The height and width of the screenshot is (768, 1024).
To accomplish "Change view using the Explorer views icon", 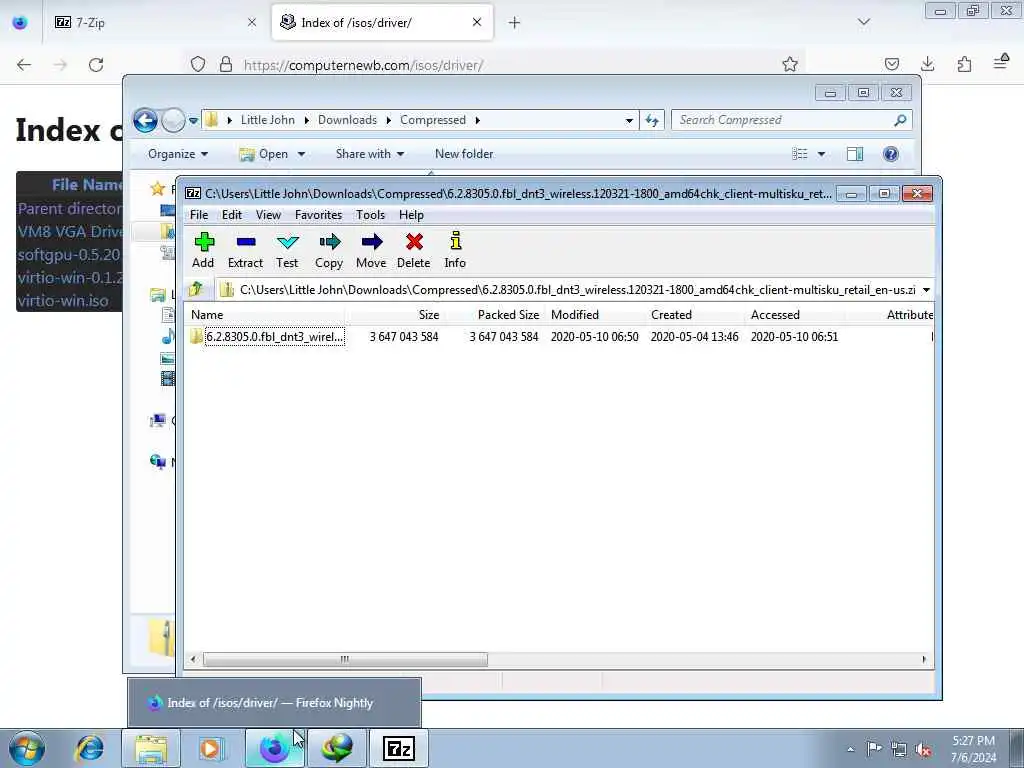I will point(800,154).
